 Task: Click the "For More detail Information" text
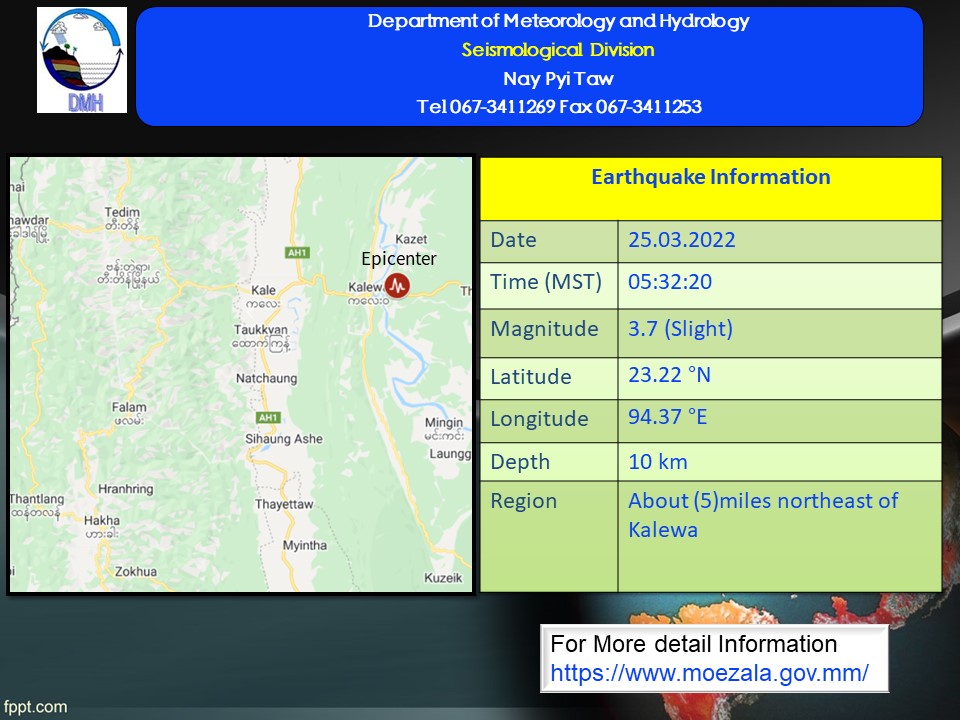pos(694,644)
